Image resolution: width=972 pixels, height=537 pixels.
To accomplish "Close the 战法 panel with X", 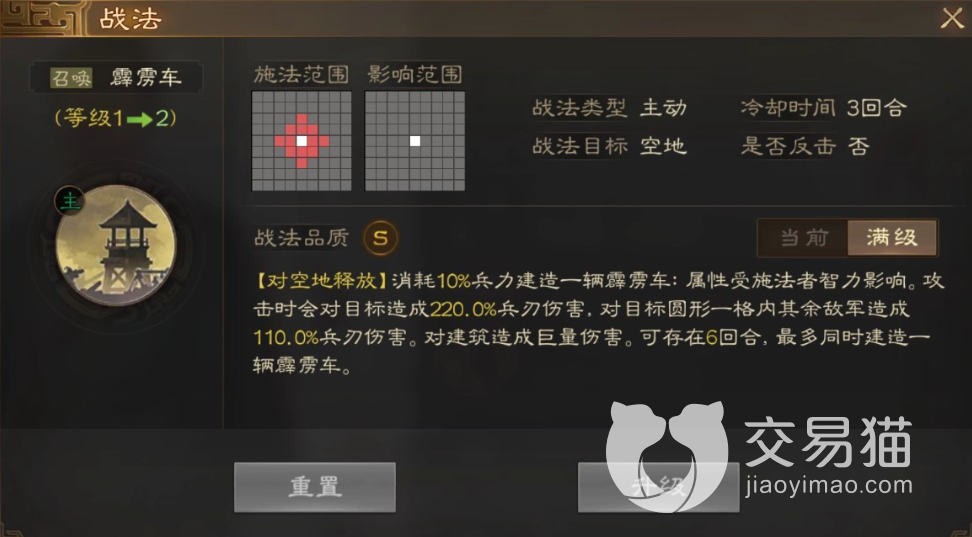I will tap(952, 18).
